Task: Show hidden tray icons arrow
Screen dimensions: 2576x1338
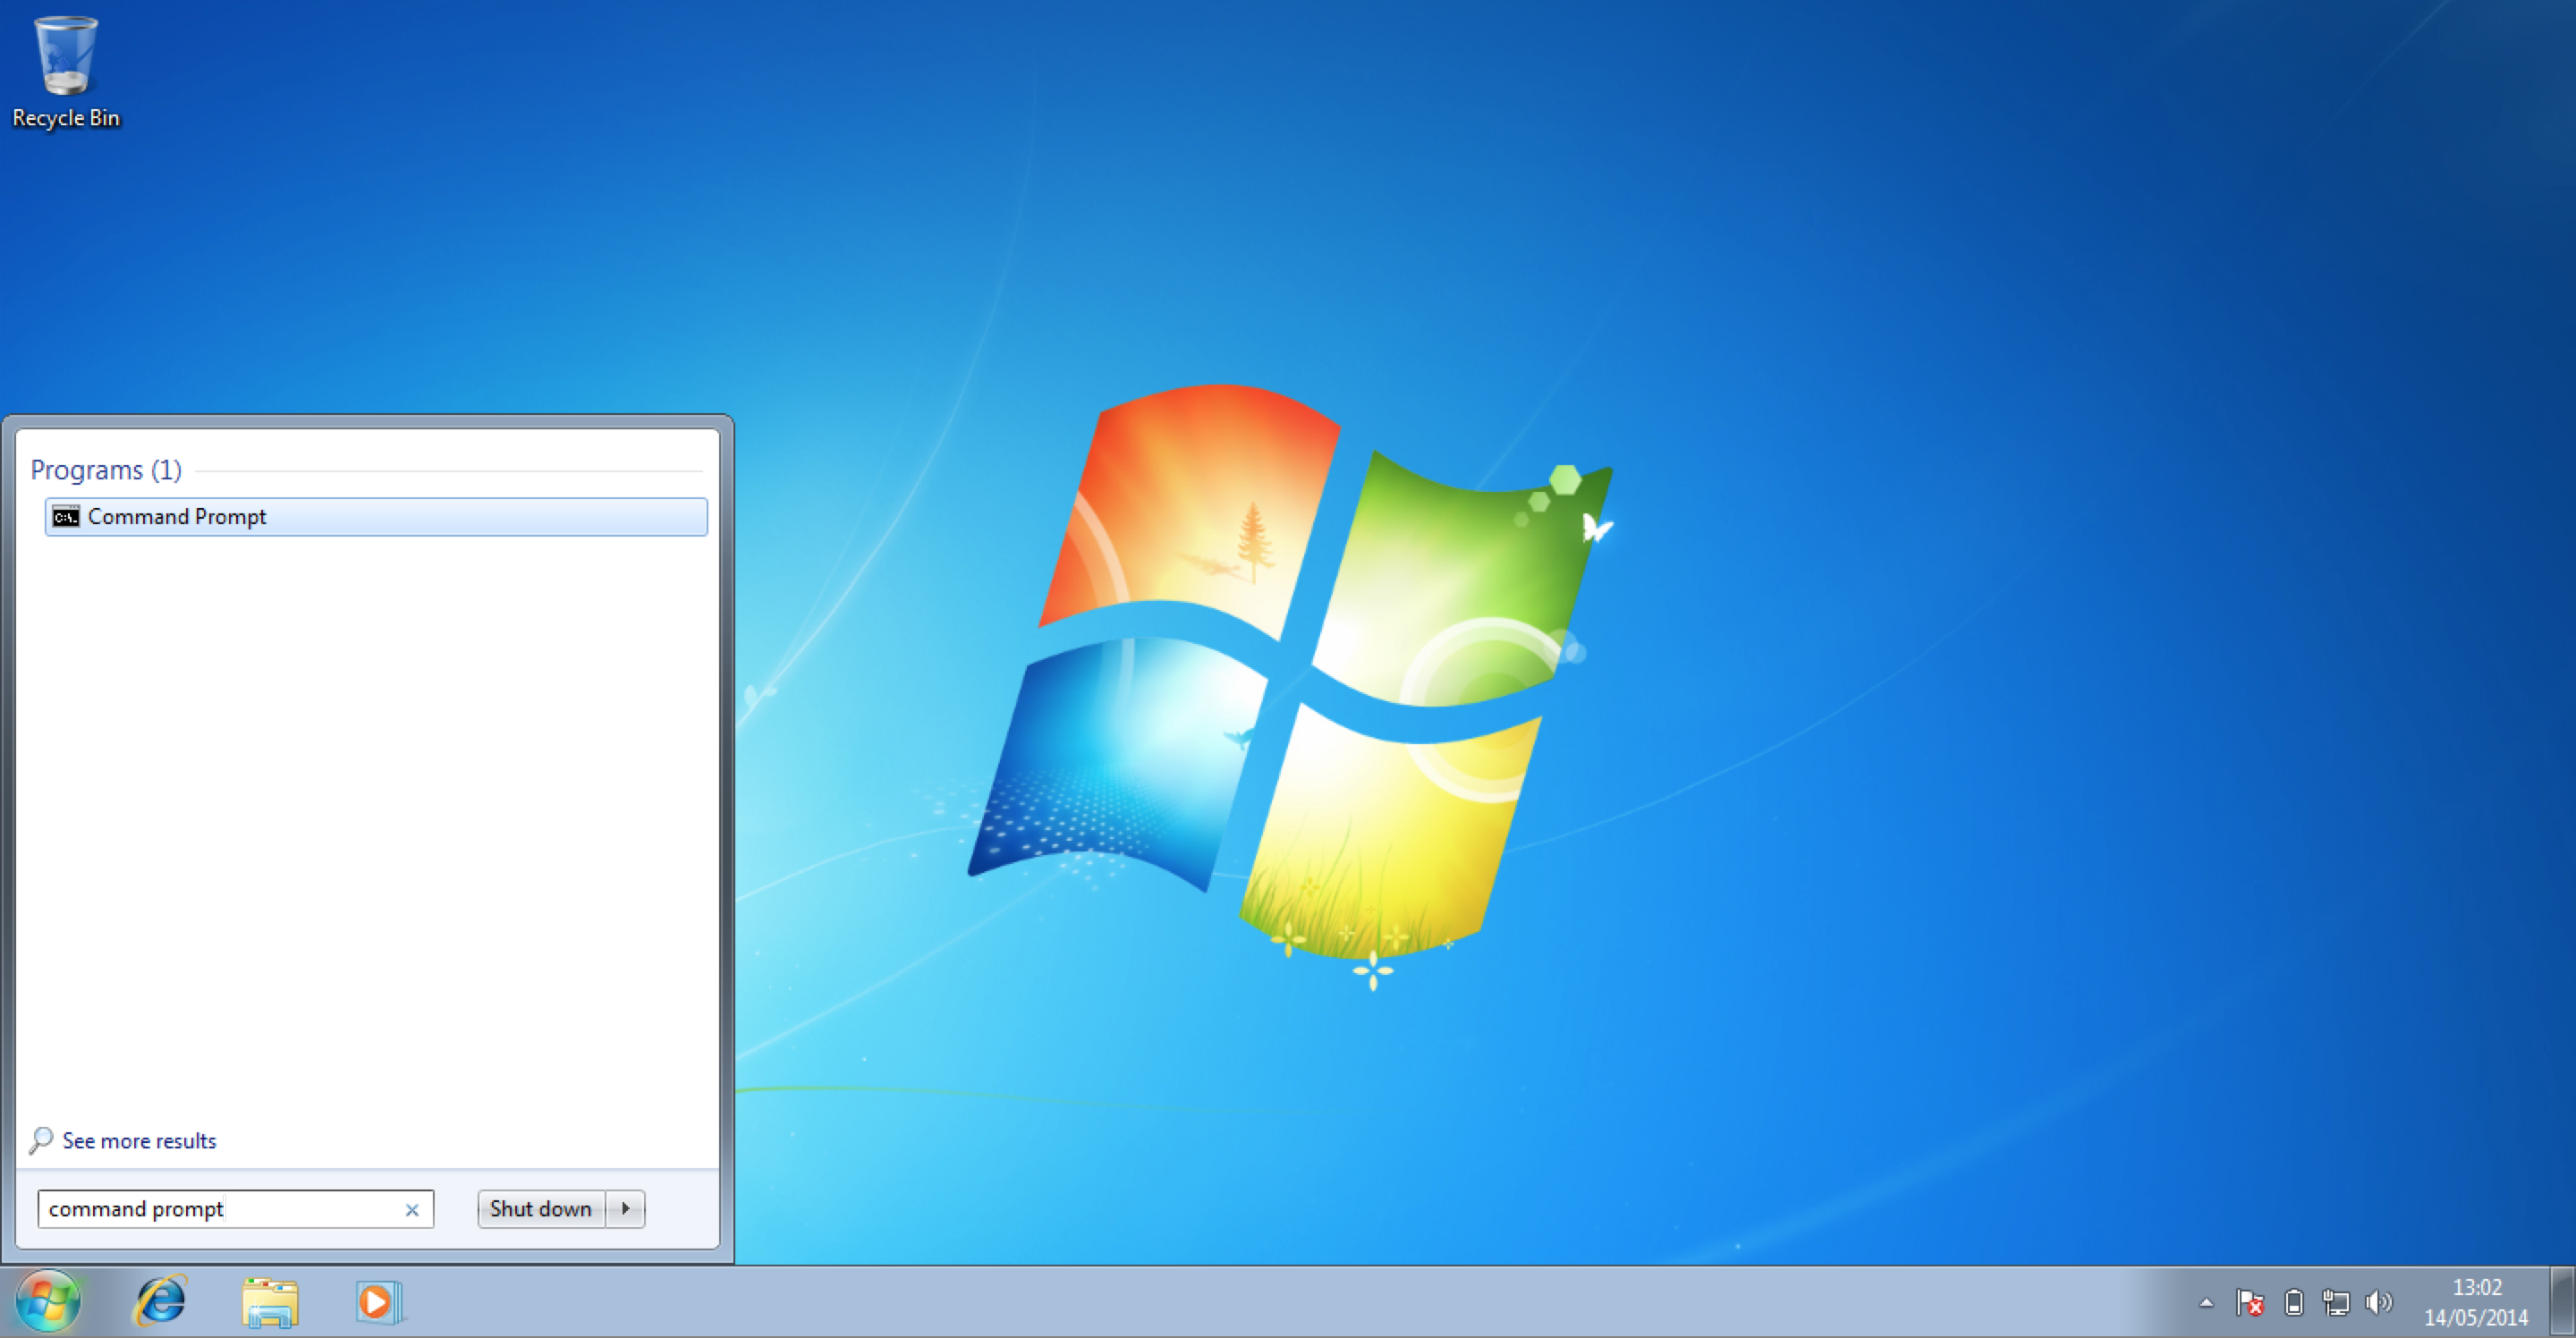Action: tap(2206, 1302)
